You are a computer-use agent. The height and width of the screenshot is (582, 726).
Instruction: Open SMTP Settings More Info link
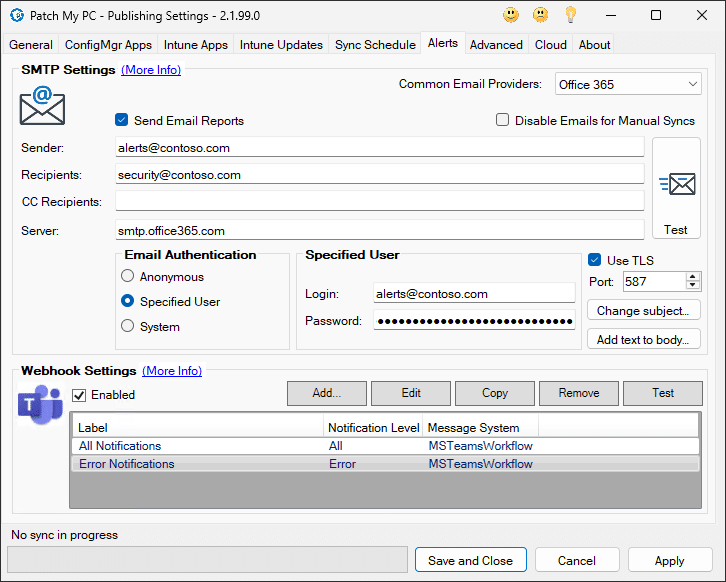pos(151,70)
